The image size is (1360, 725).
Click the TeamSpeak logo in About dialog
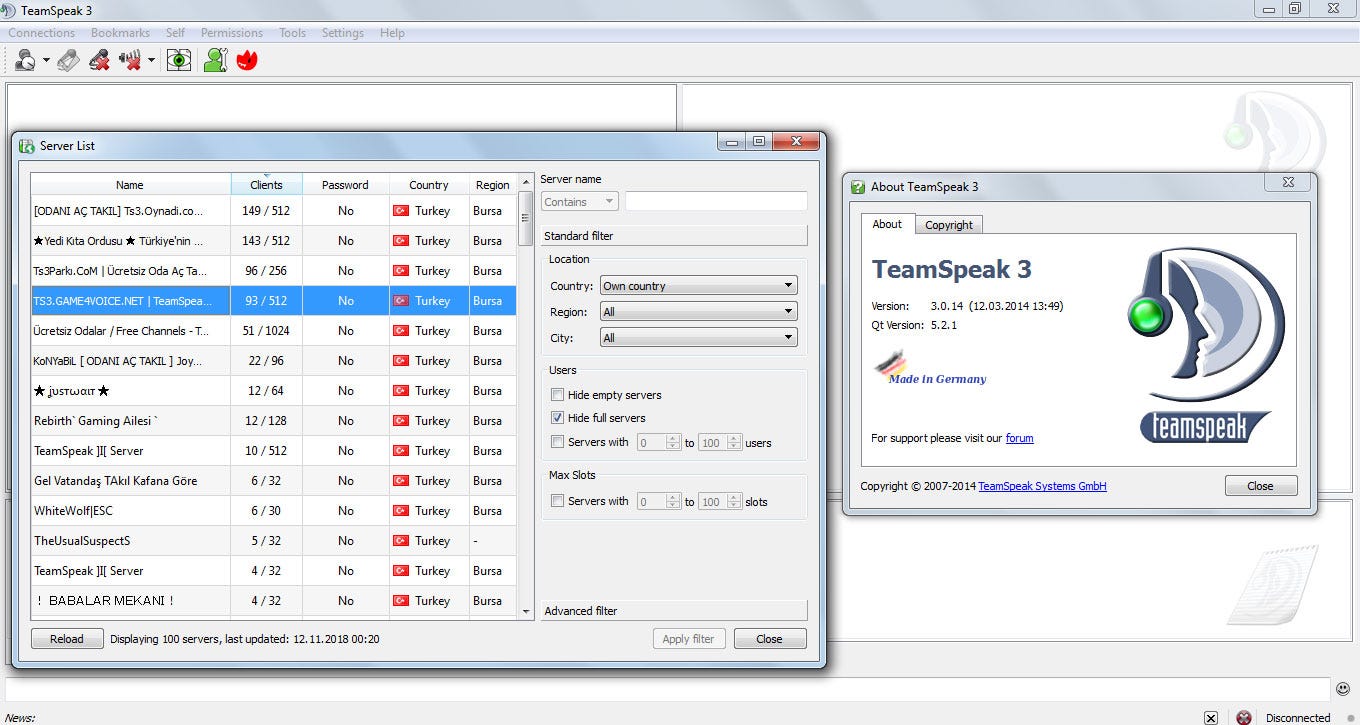pyautogui.click(x=1205, y=345)
